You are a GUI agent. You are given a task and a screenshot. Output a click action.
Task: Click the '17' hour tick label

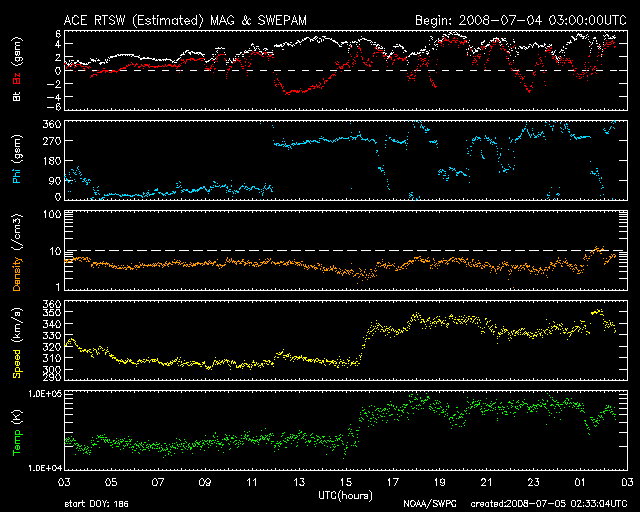point(393,483)
